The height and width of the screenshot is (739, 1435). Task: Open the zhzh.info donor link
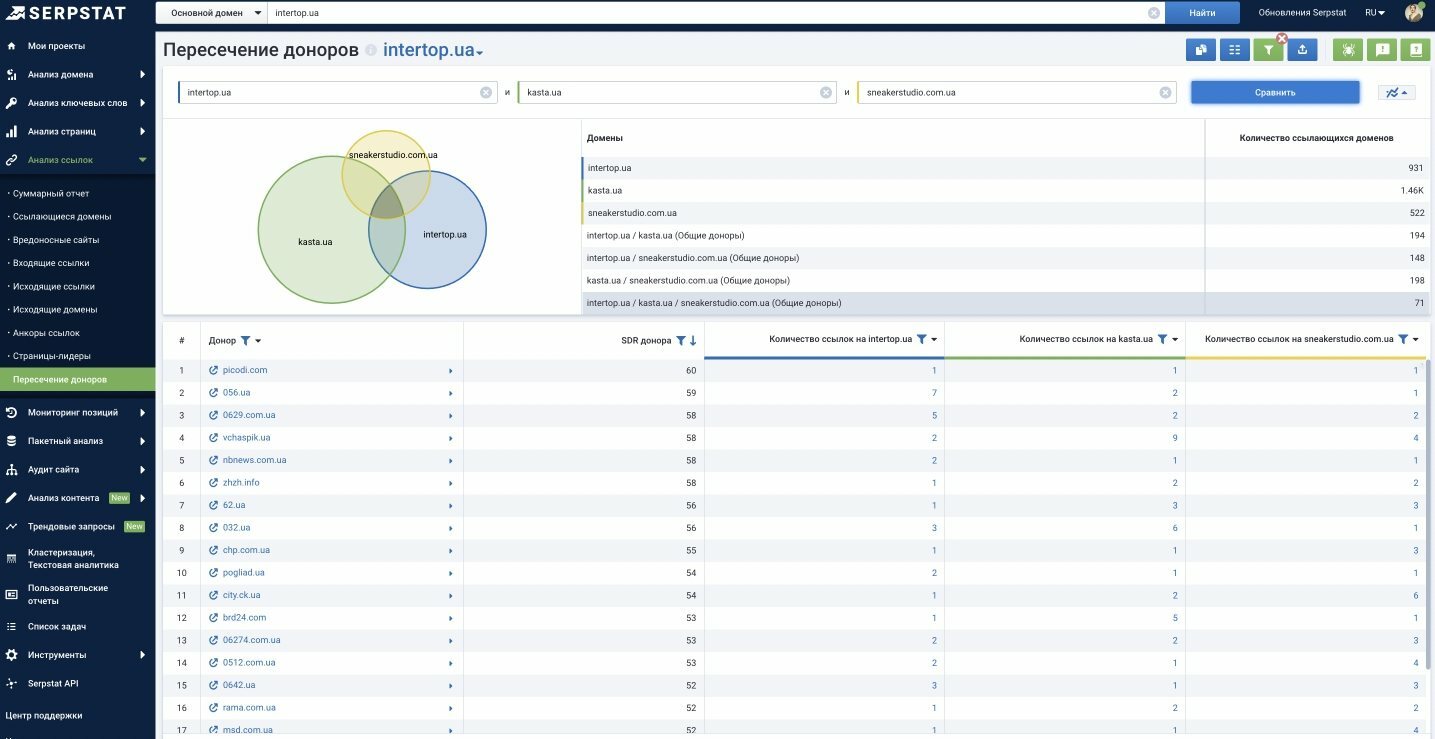241,483
